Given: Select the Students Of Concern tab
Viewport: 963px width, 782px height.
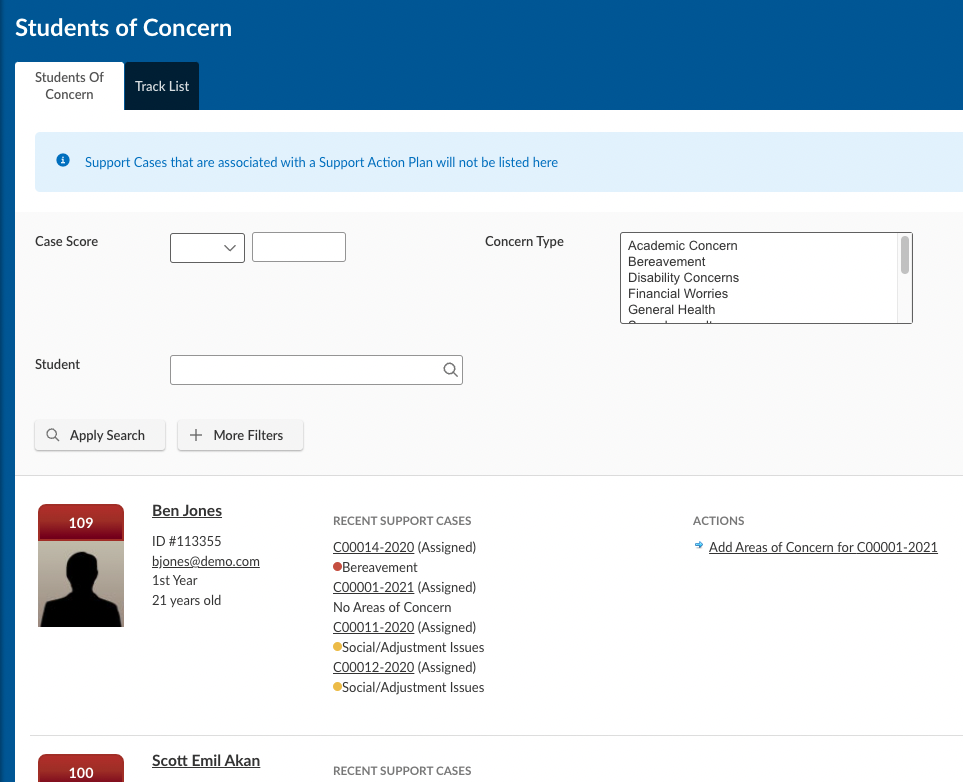Looking at the screenshot, I should click(69, 86).
